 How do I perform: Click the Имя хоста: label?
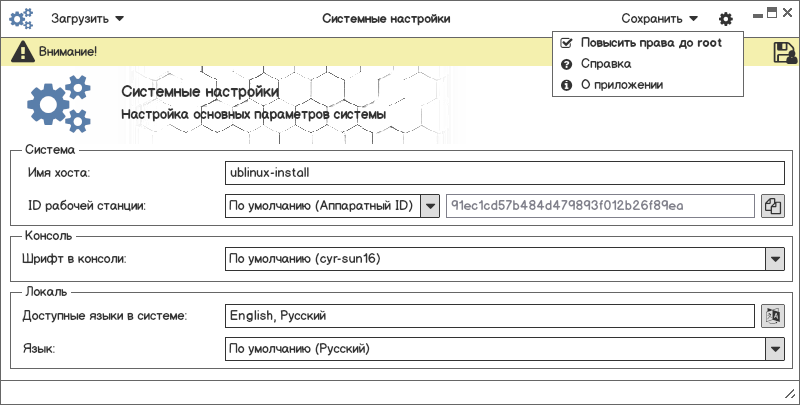click(x=59, y=173)
